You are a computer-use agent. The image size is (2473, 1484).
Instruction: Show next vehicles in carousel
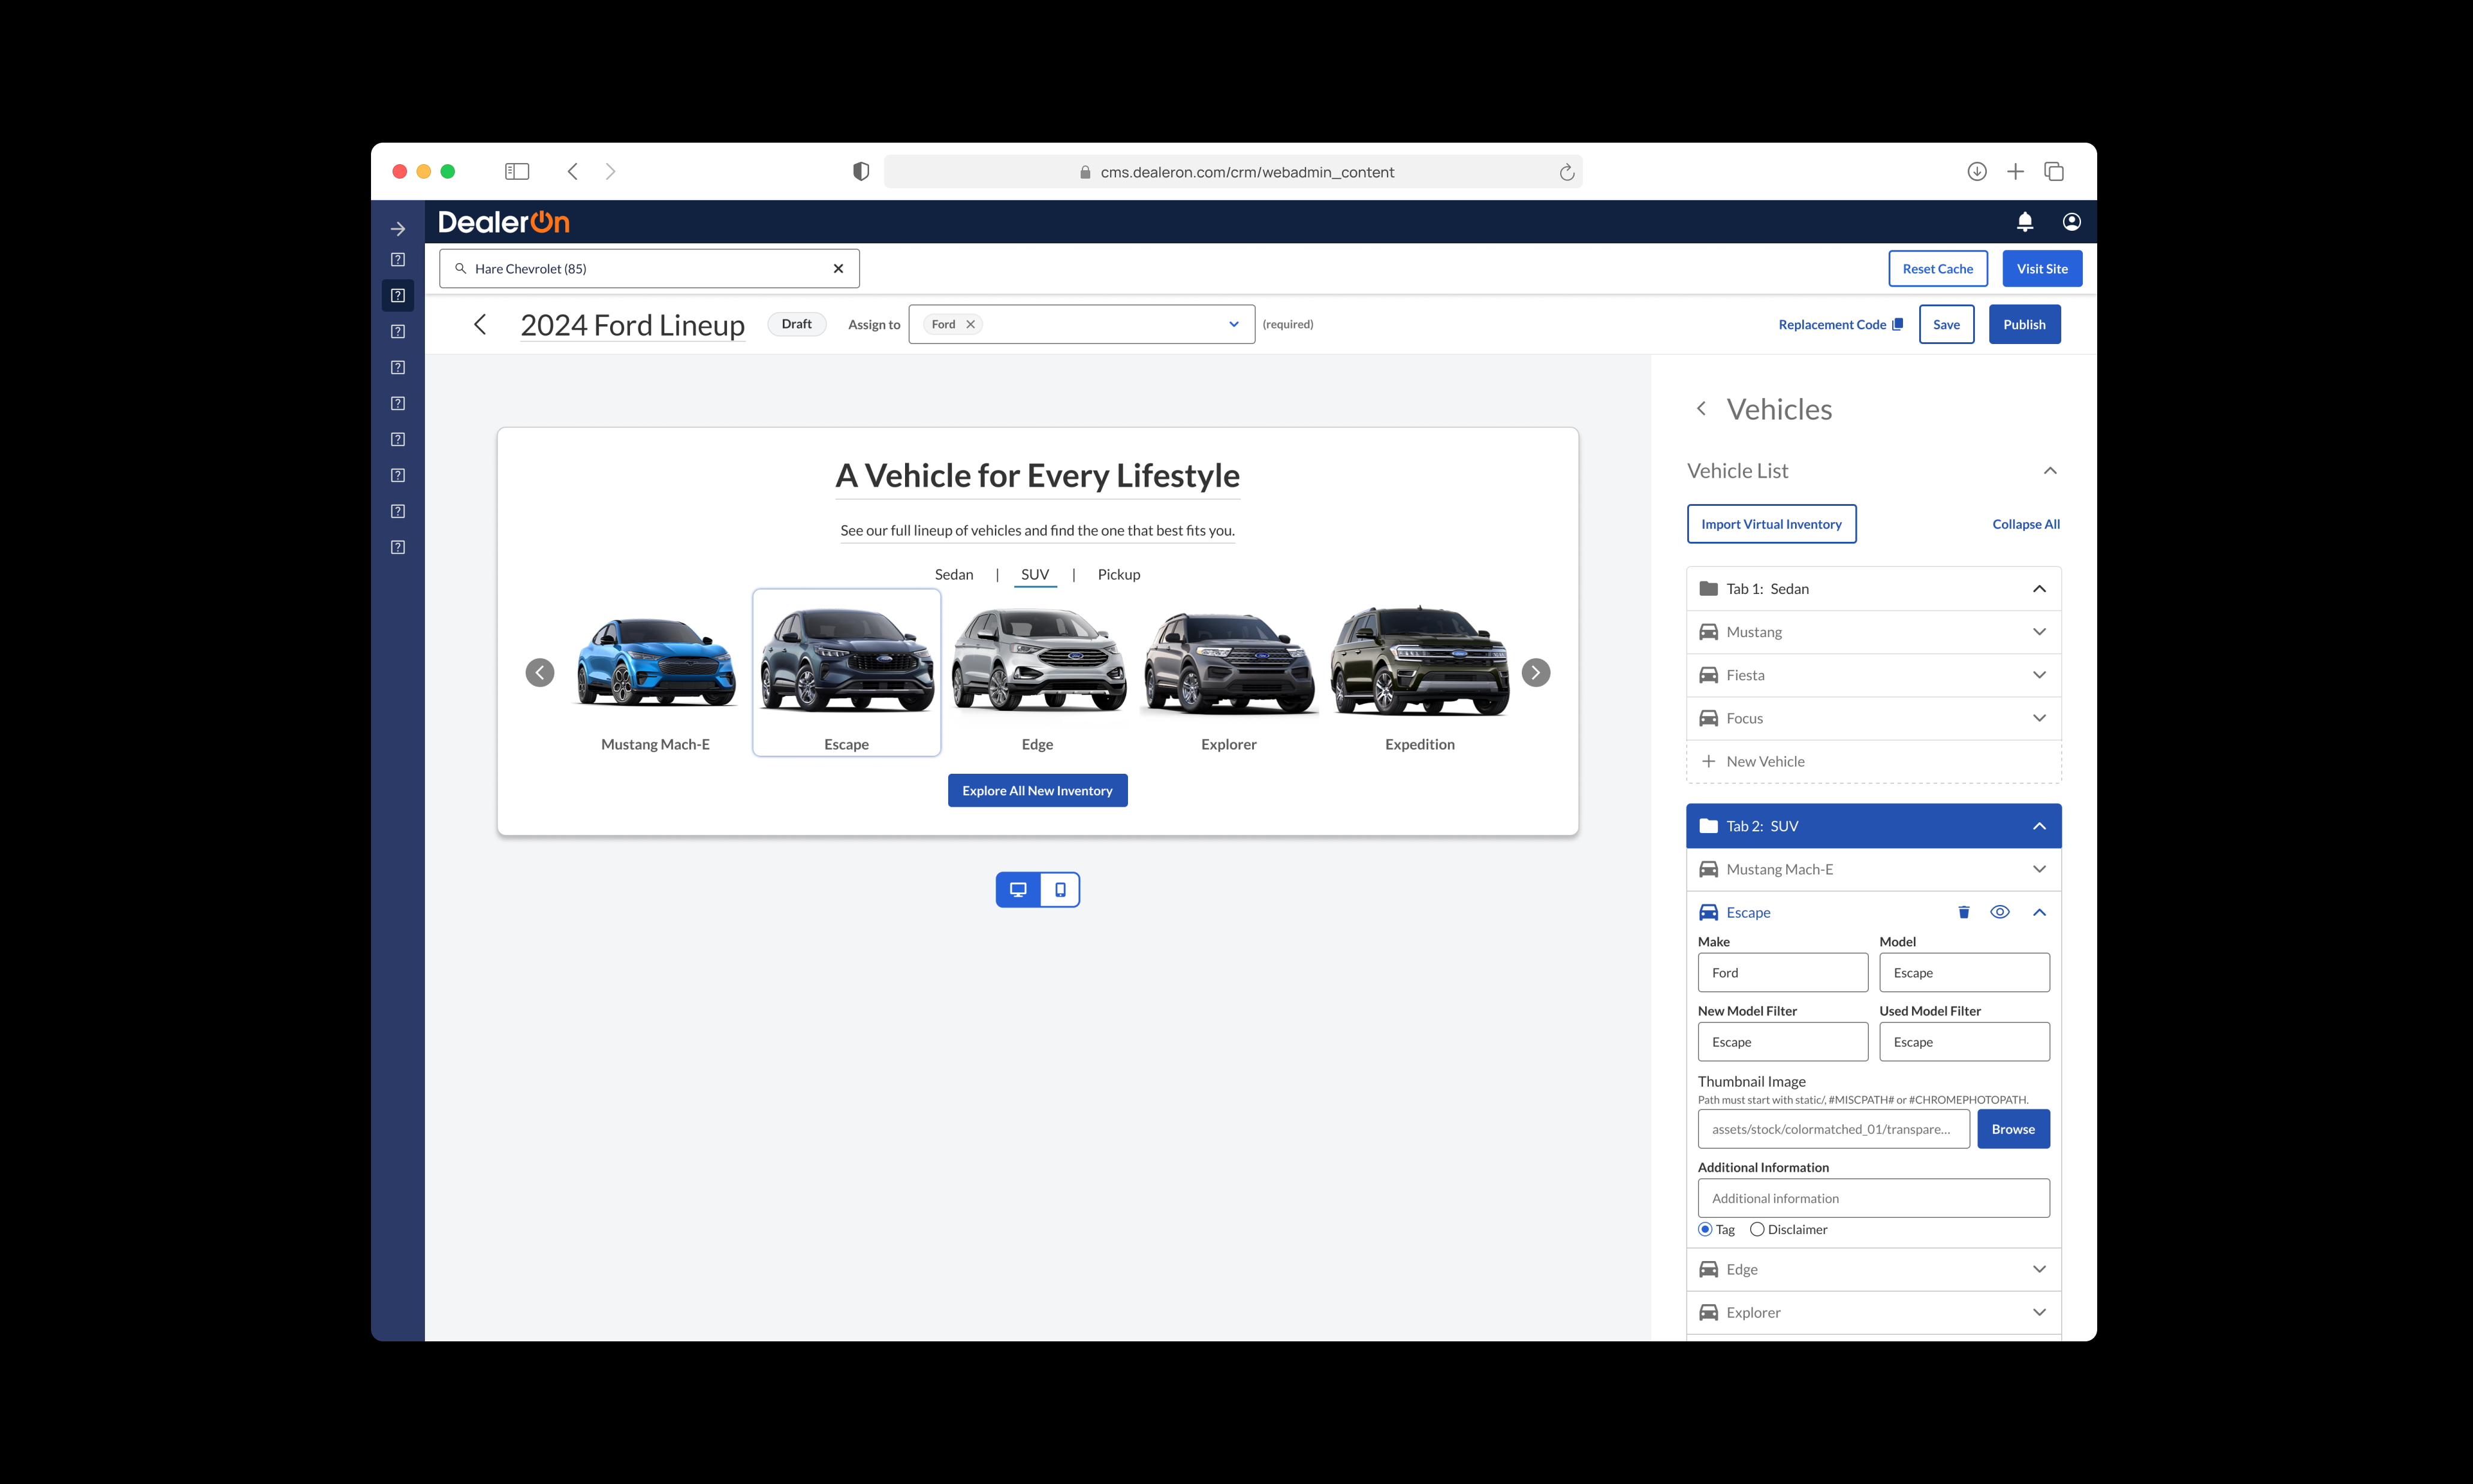tap(1536, 673)
